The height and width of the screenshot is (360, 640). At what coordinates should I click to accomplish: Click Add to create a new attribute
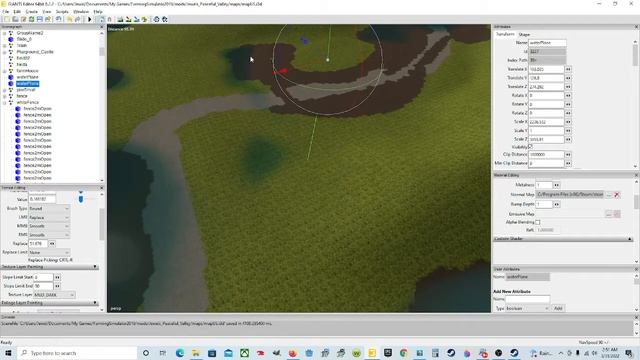(558, 309)
